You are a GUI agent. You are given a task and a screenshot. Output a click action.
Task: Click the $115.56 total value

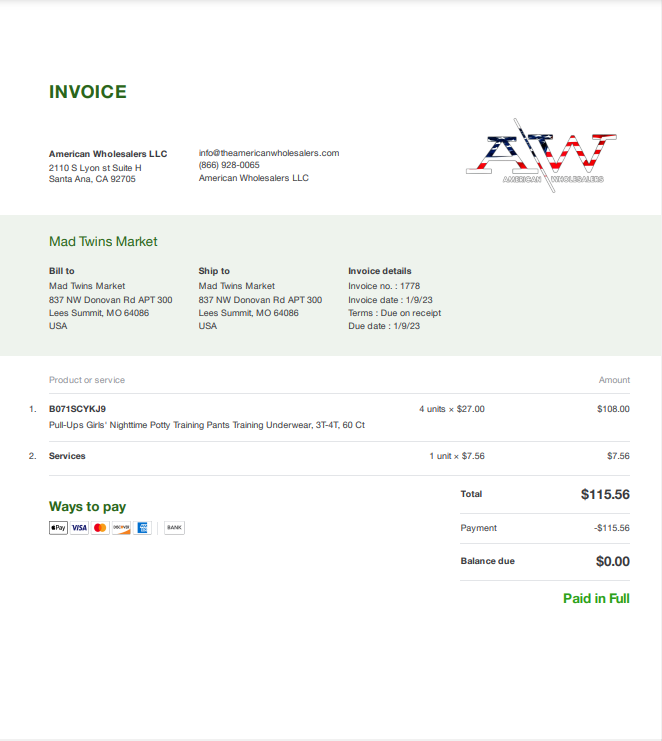point(605,494)
